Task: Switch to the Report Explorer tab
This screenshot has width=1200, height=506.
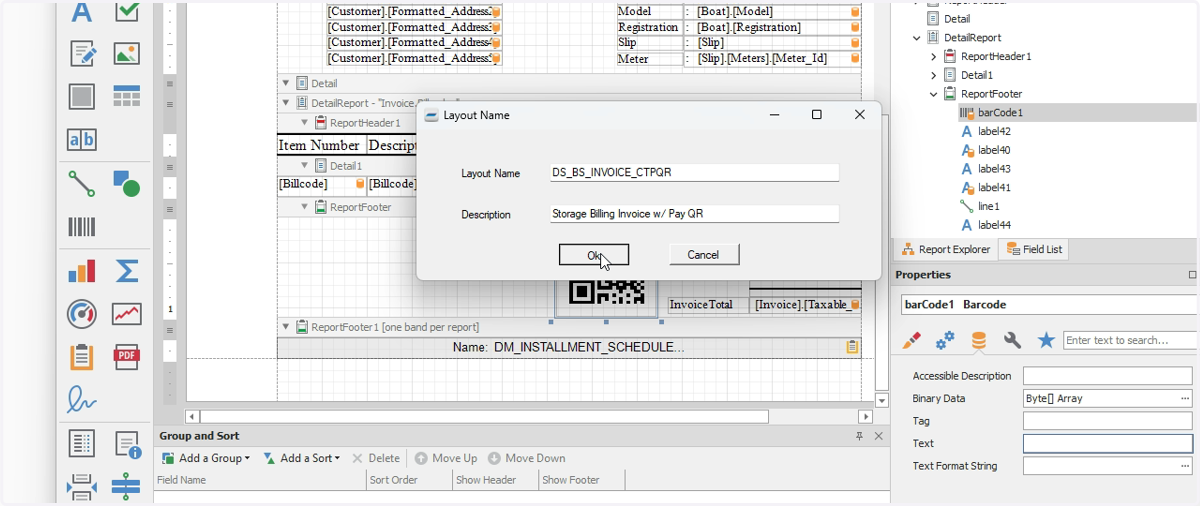Action: (945, 249)
